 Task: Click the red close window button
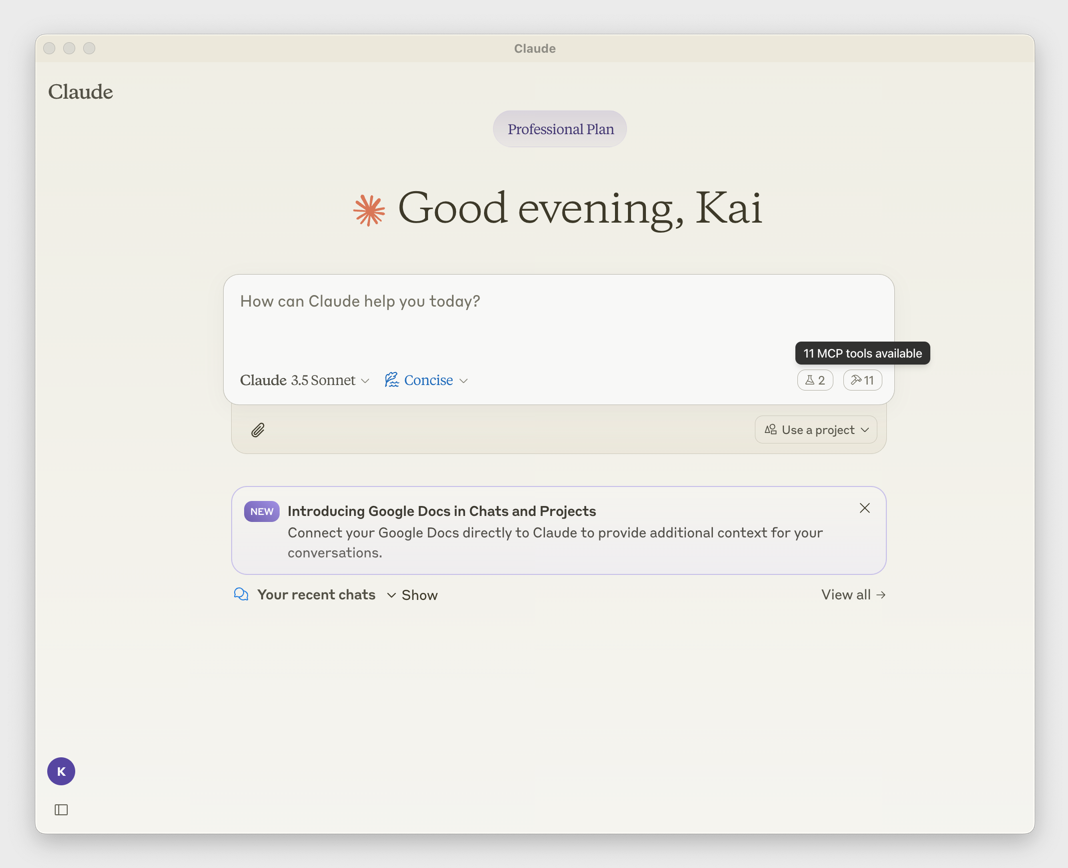coord(49,48)
